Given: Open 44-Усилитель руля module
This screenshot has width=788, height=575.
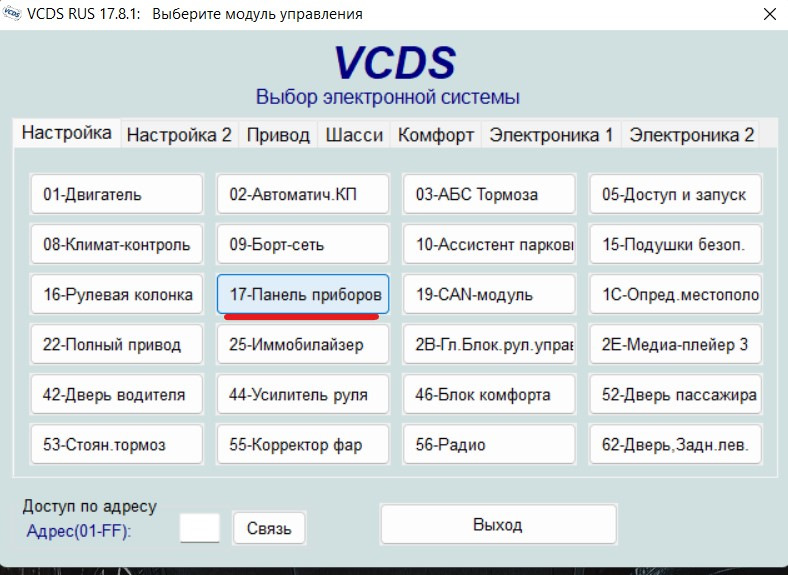Looking at the screenshot, I should pos(303,395).
